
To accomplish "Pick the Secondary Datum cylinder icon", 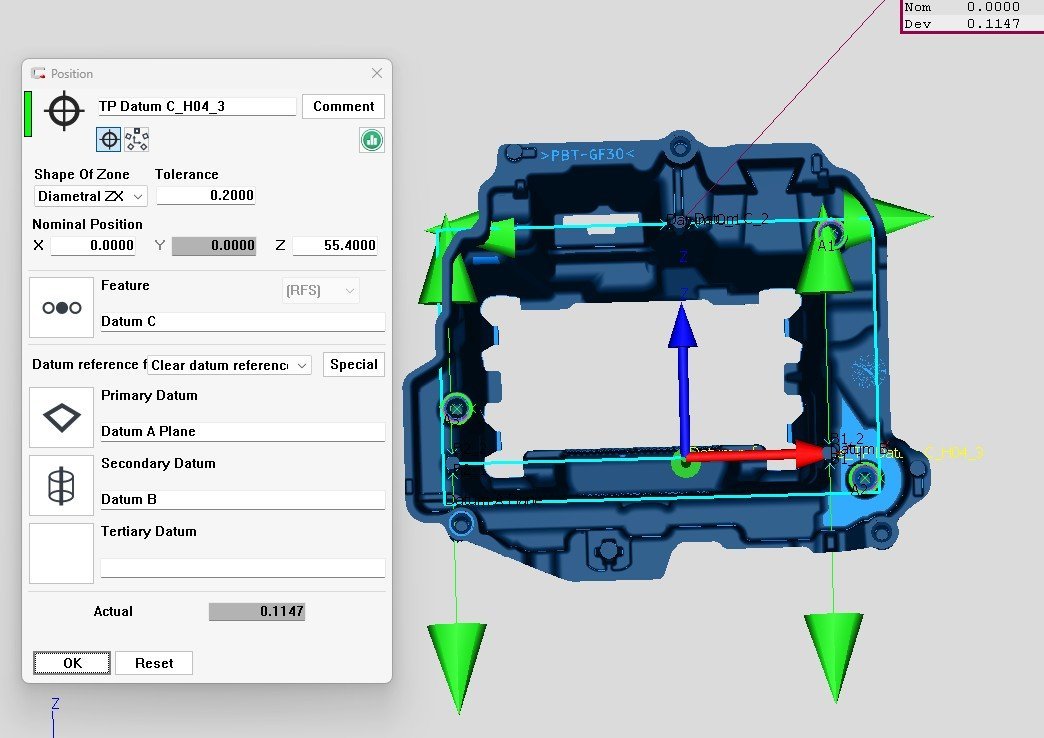I will [62, 485].
